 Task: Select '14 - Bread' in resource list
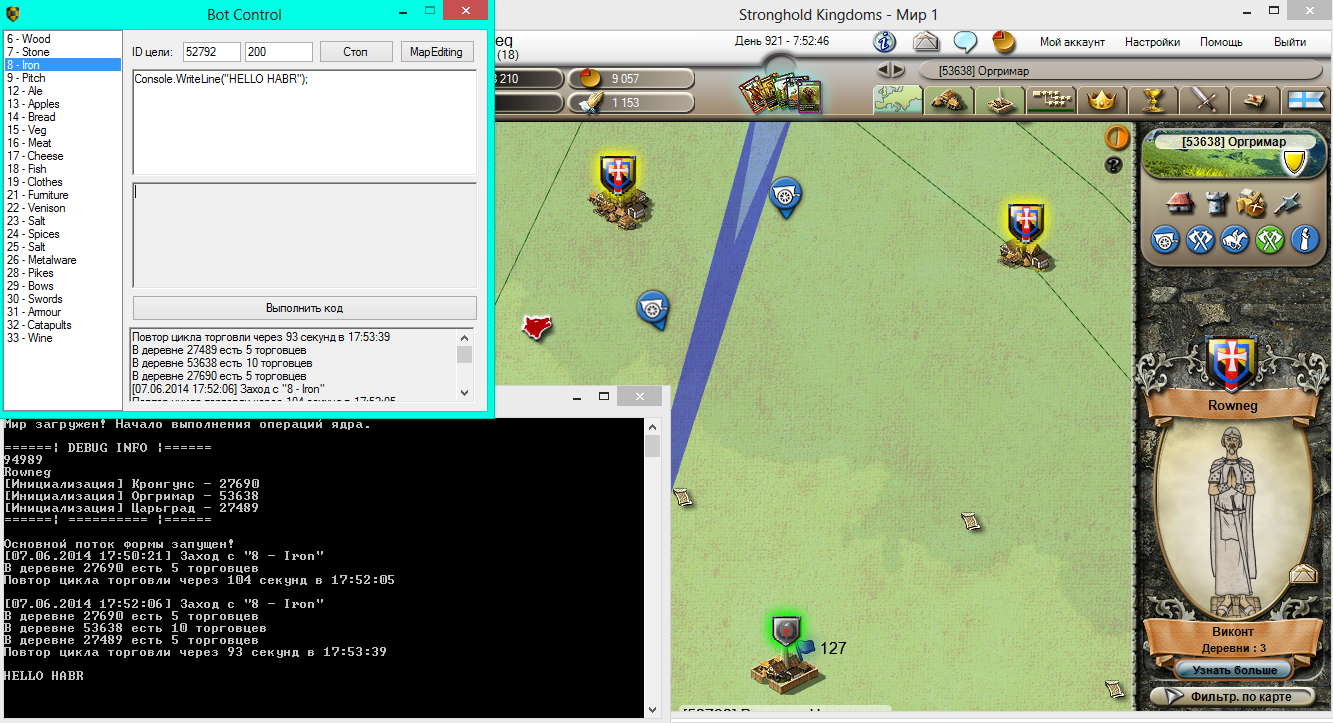62,117
